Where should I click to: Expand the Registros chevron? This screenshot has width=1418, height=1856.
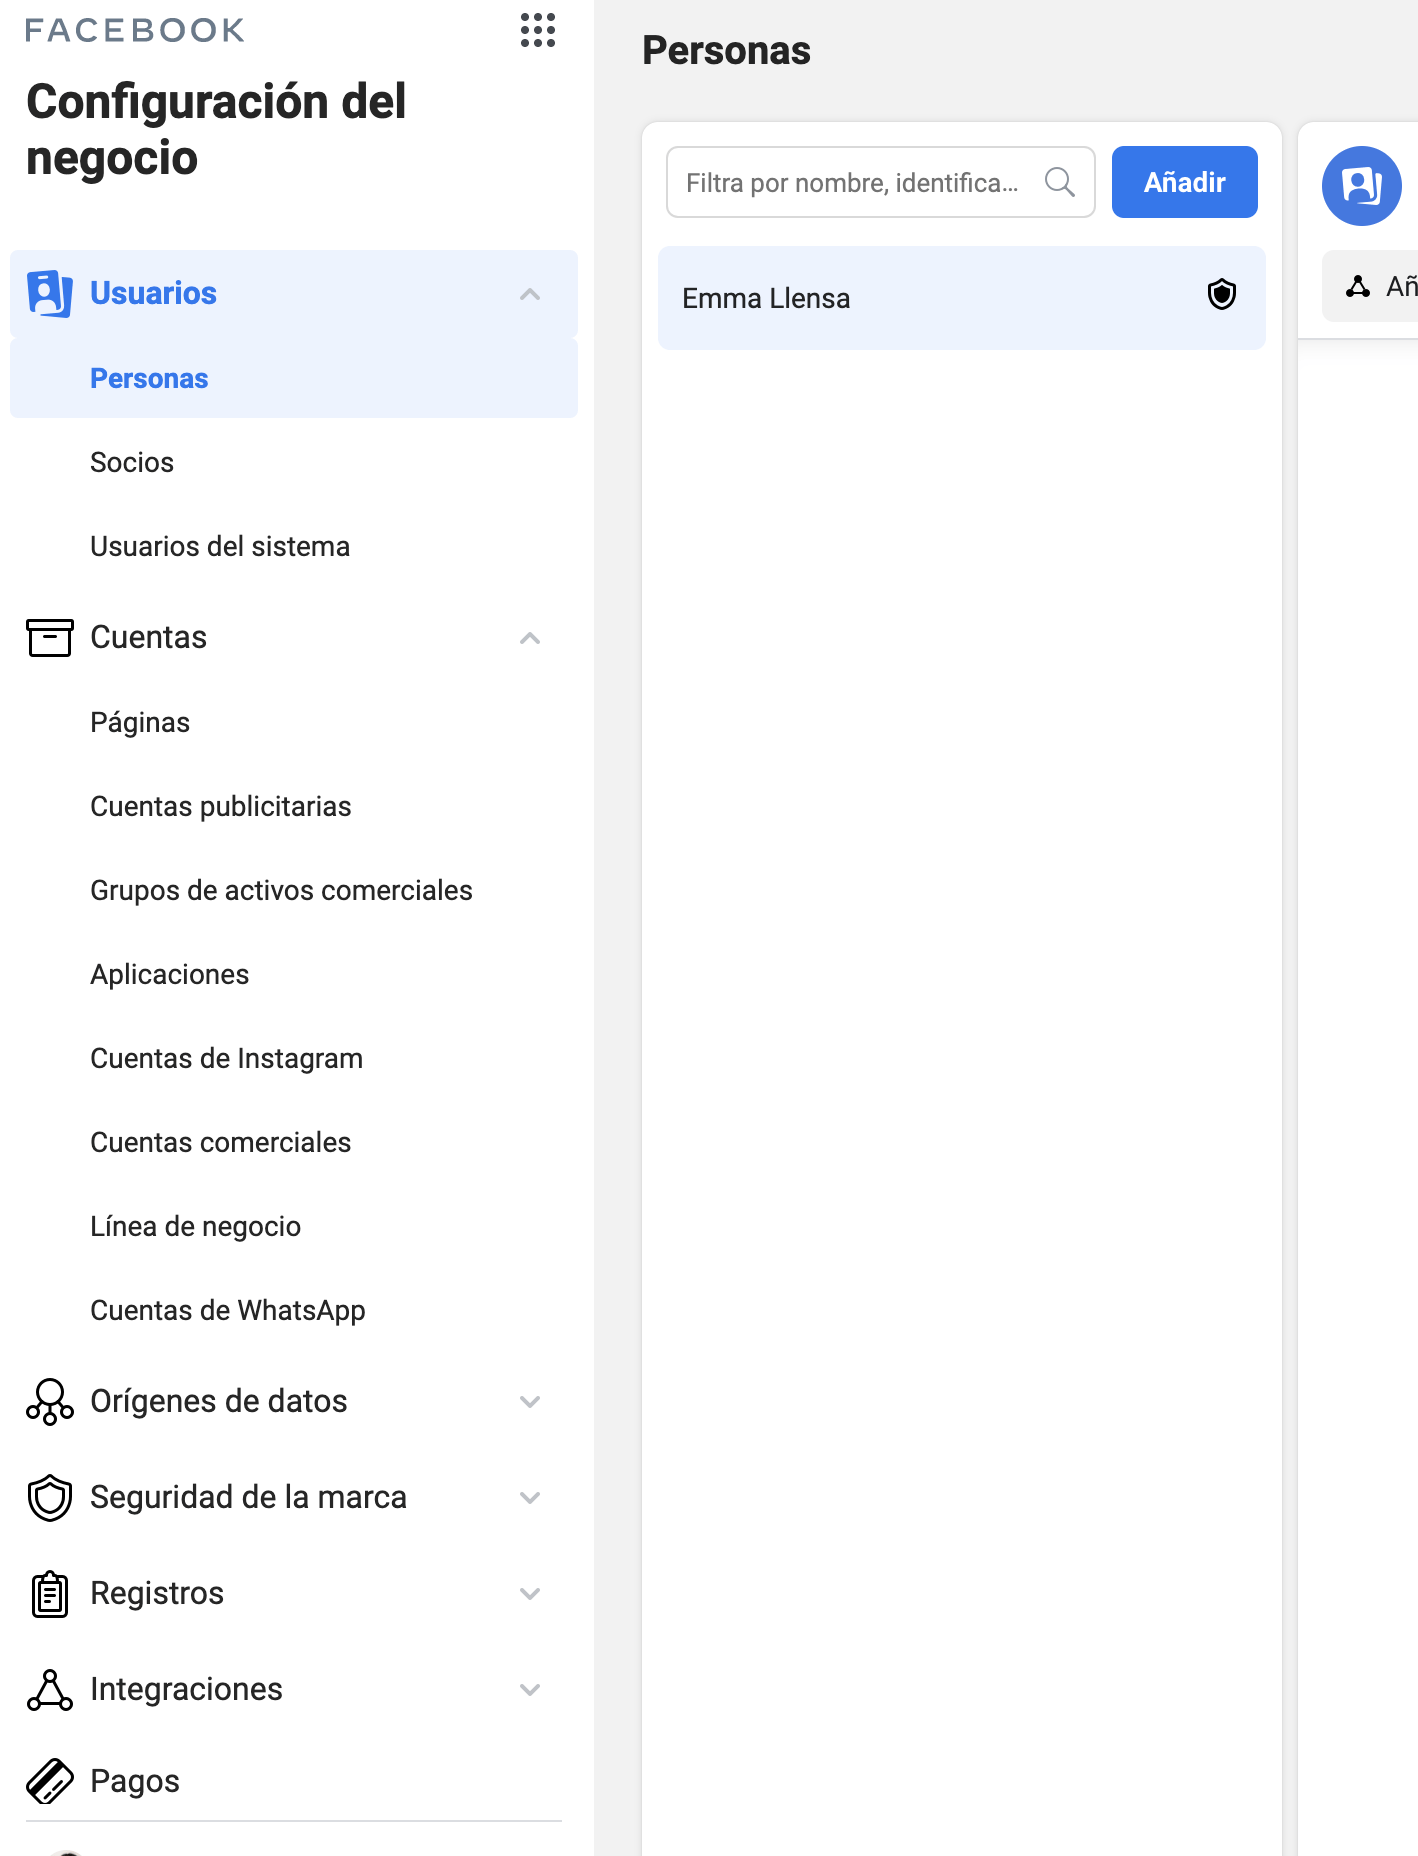[530, 1593]
